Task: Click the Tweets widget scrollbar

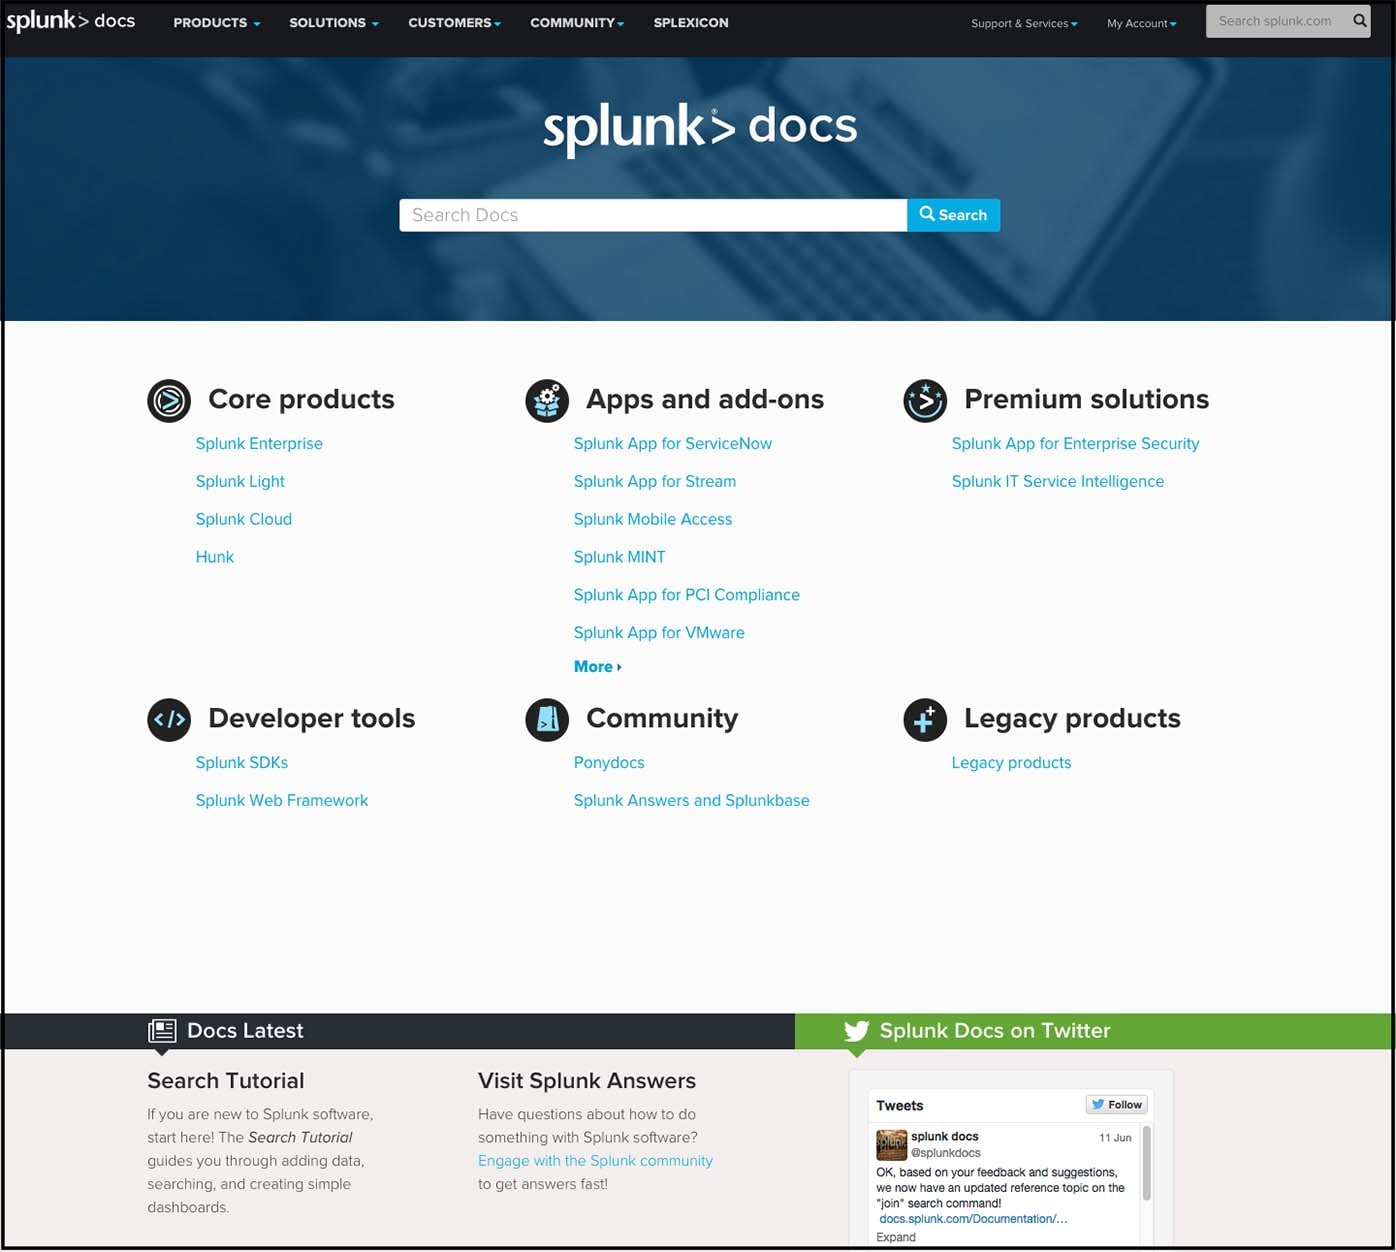Action: coord(1146,1163)
